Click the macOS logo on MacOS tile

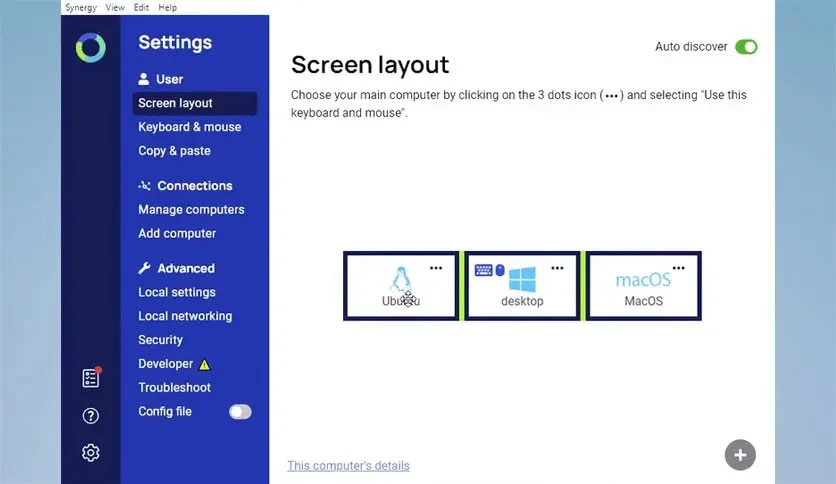coord(644,280)
